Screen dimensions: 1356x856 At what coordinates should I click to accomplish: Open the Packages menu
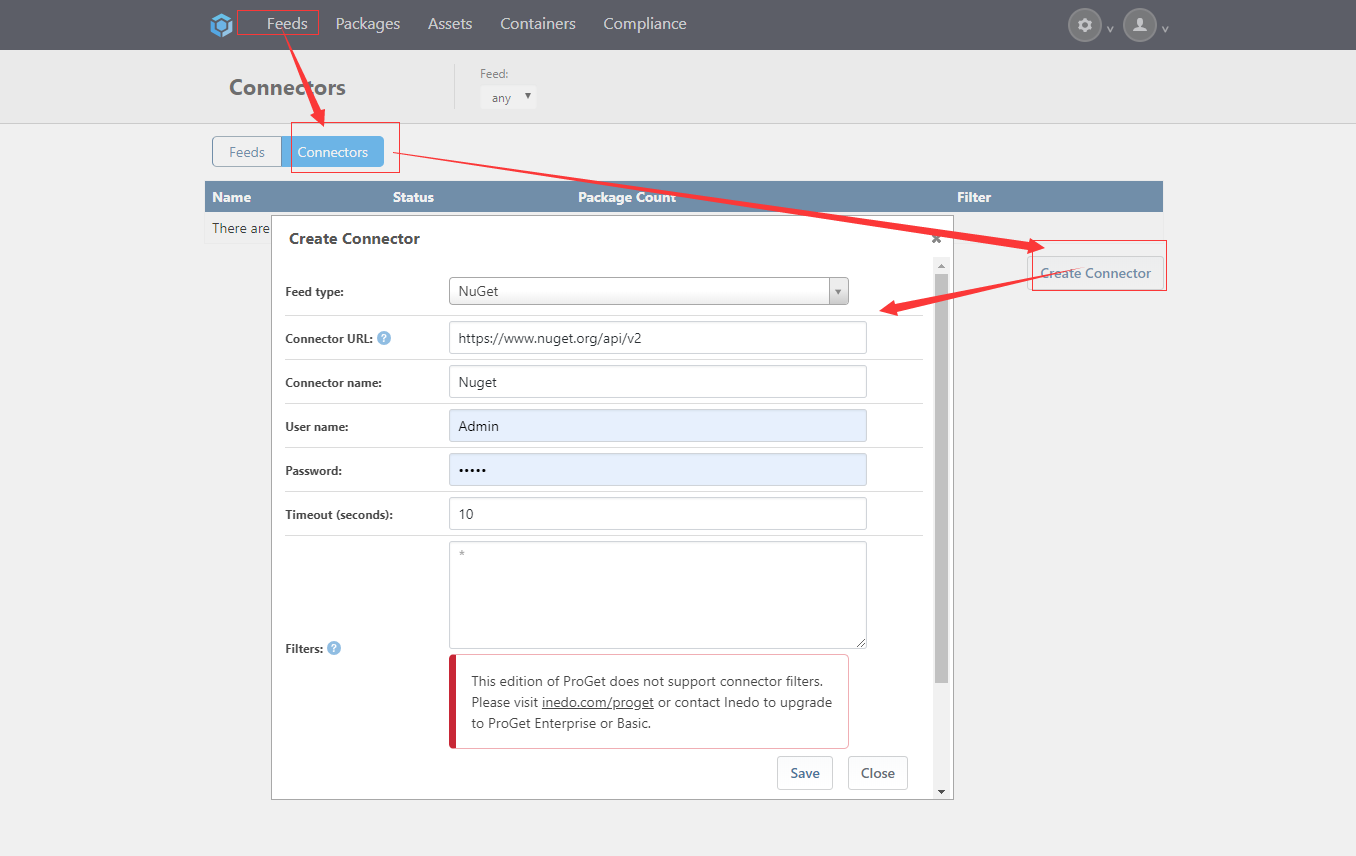[x=368, y=23]
